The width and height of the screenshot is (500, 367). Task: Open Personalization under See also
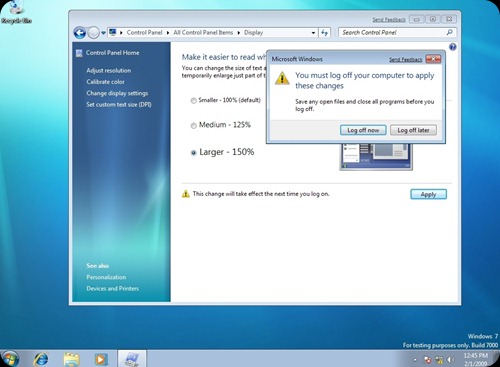coord(106,277)
